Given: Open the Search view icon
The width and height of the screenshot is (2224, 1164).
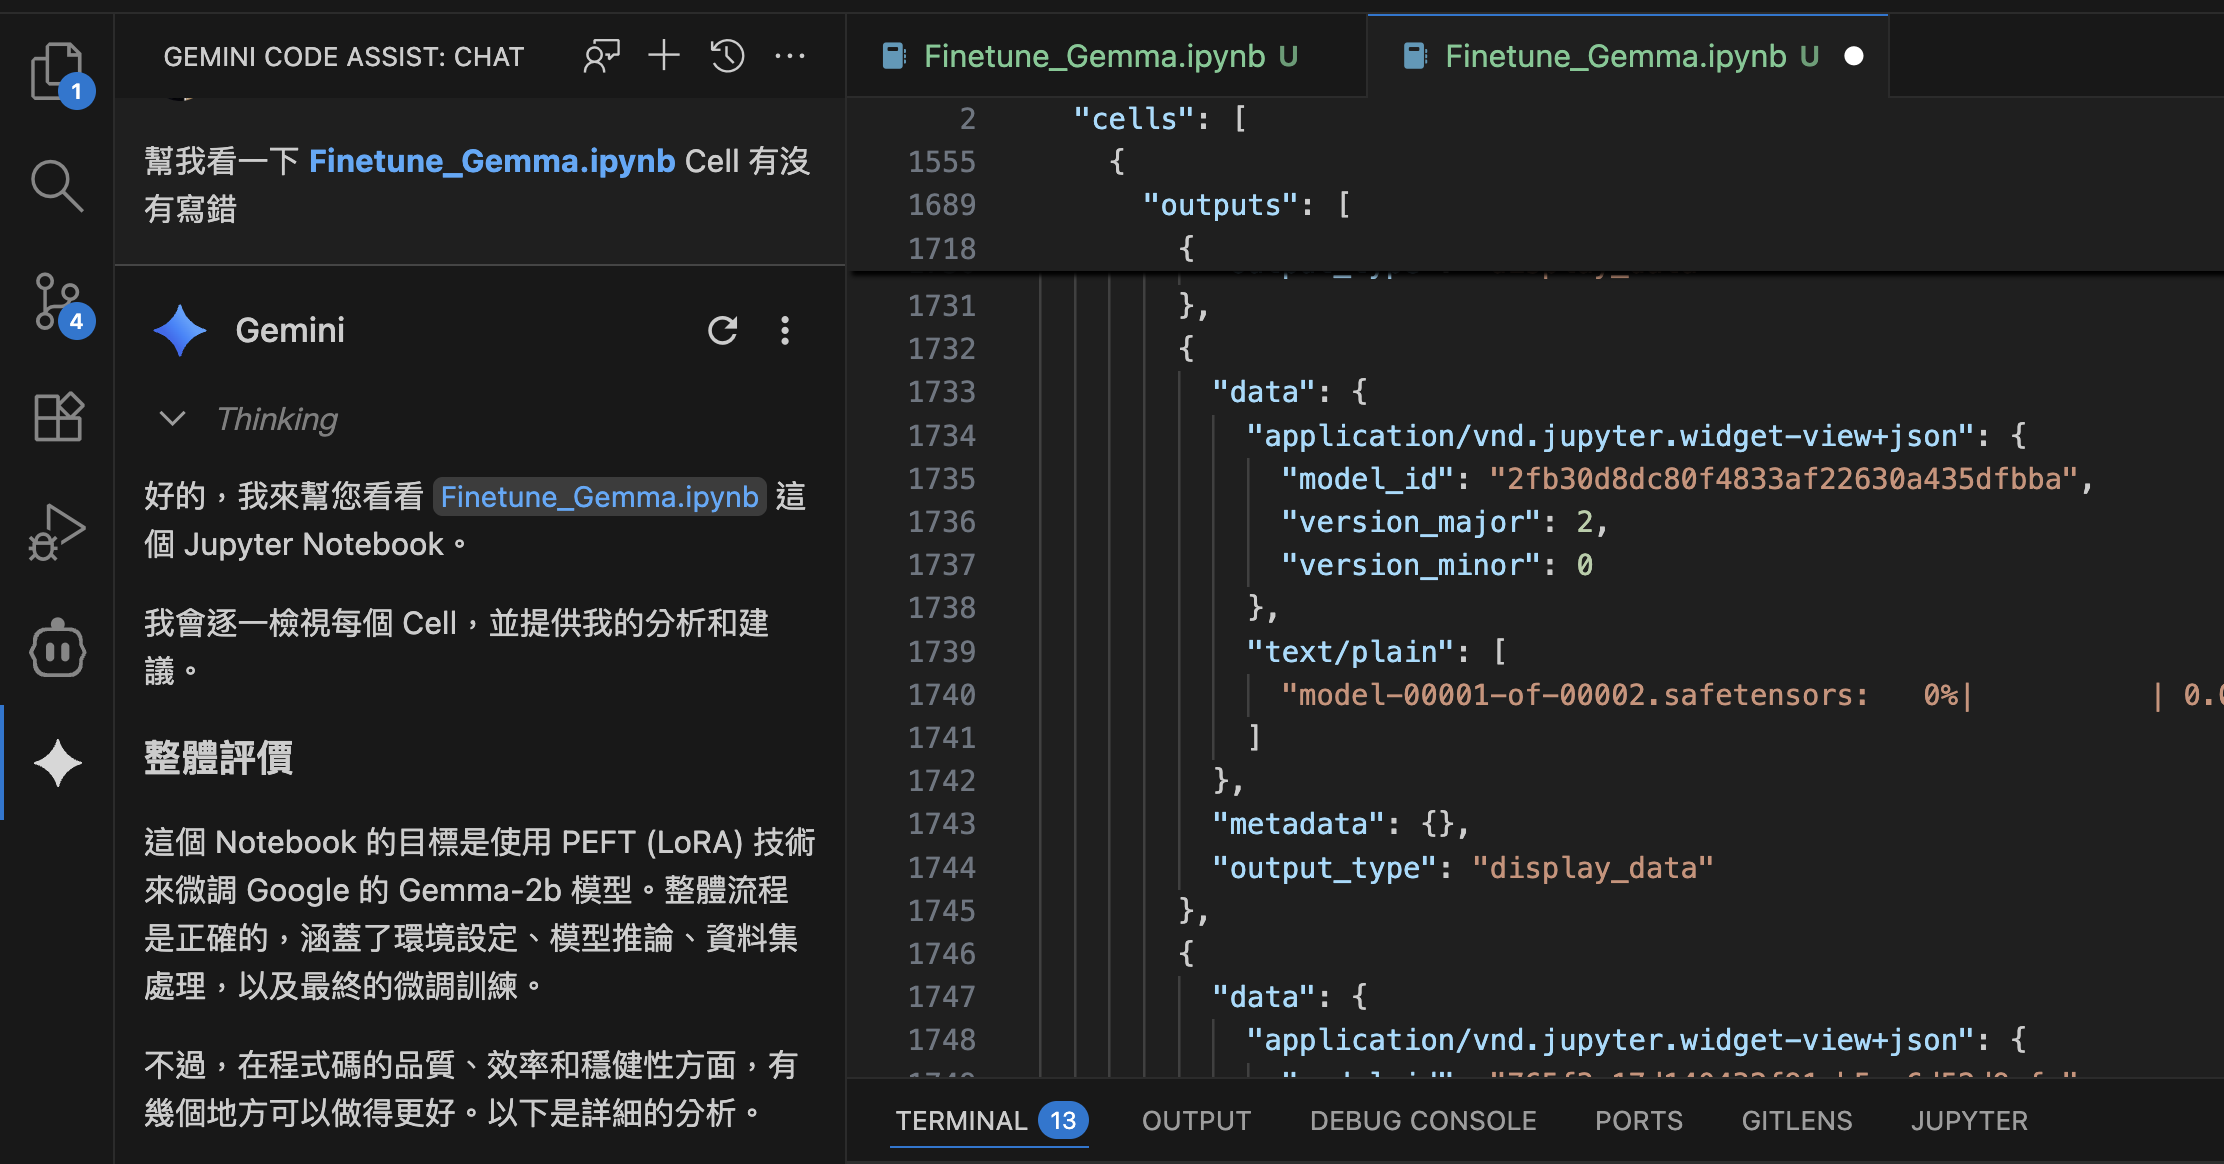Looking at the screenshot, I should pos(57,186).
